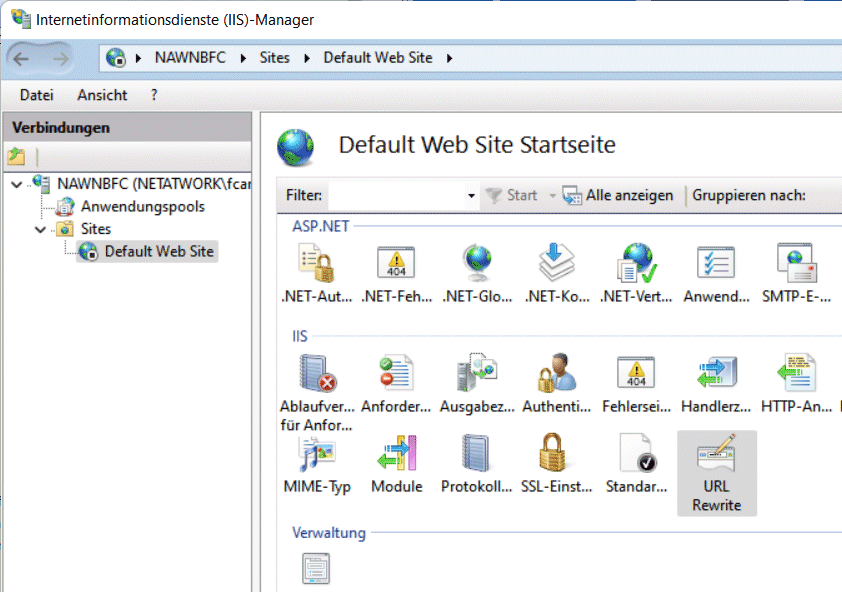
Task: Open the Anforderungsfilterung icon
Action: (x=396, y=372)
